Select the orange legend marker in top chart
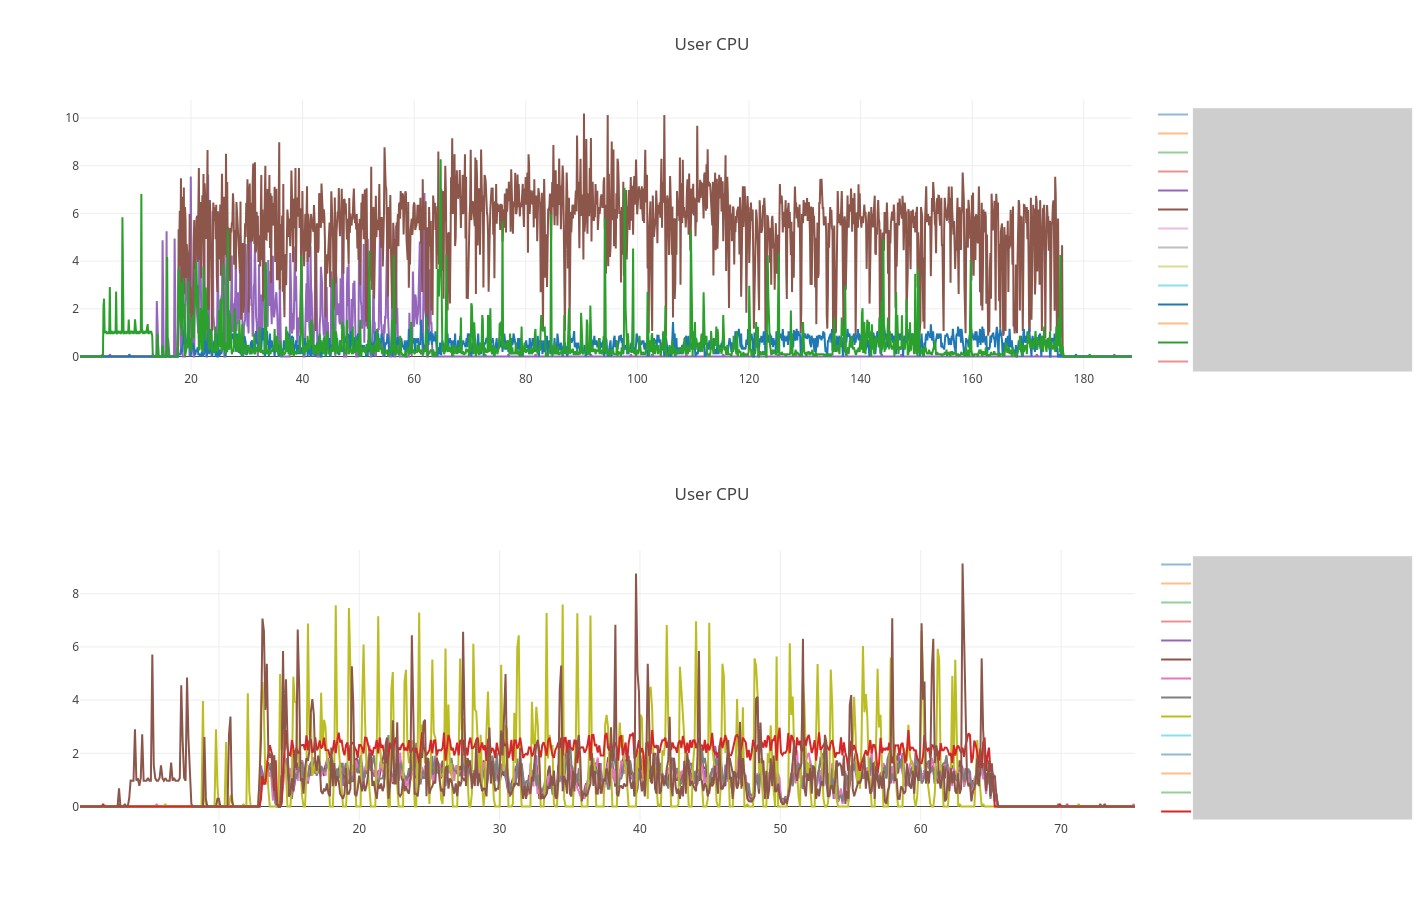 [x=1175, y=135]
